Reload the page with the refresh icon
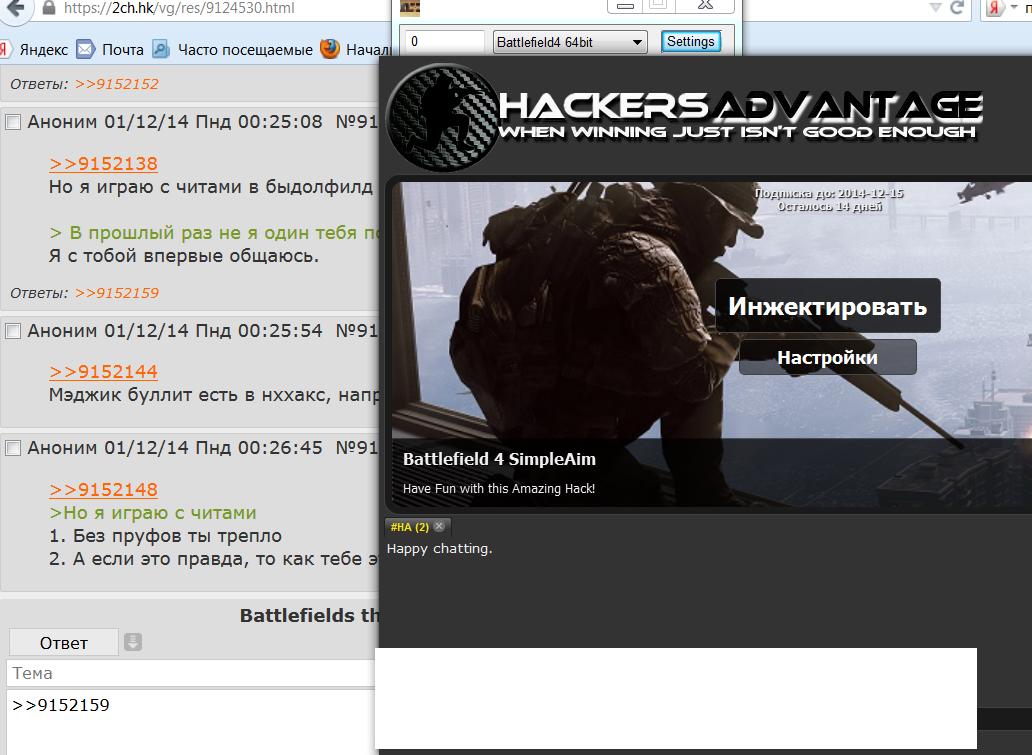This screenshot has height=755, width=1032. pos(957,8)
